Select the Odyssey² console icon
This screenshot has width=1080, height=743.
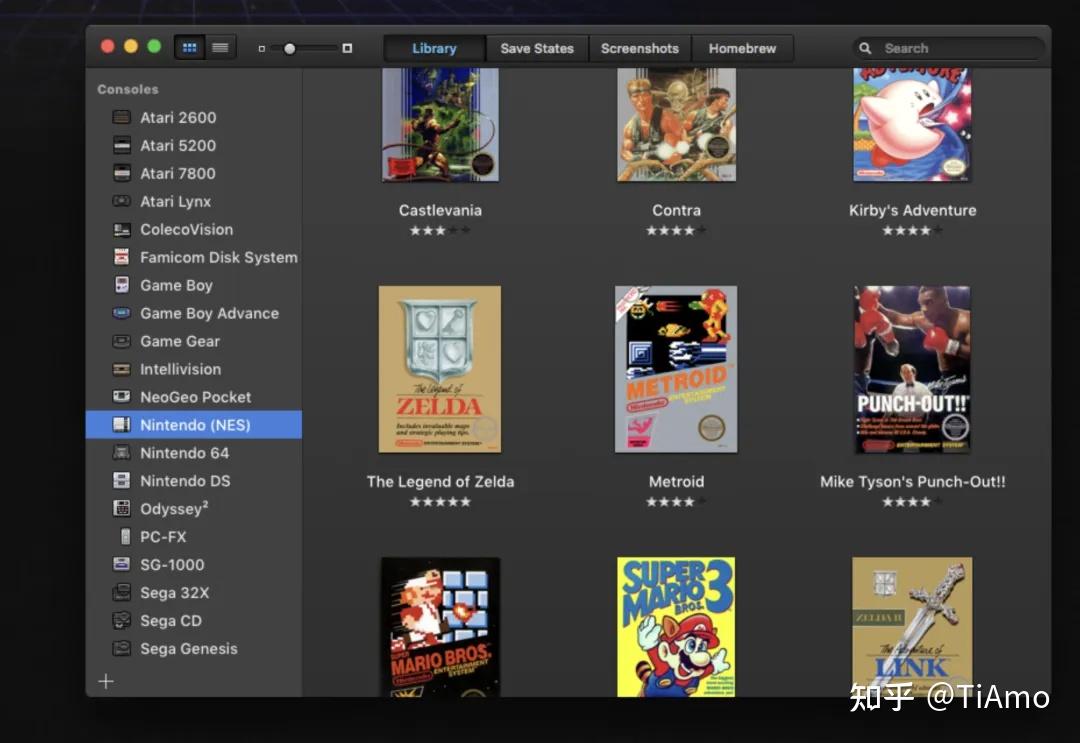(x=121, y=508)
